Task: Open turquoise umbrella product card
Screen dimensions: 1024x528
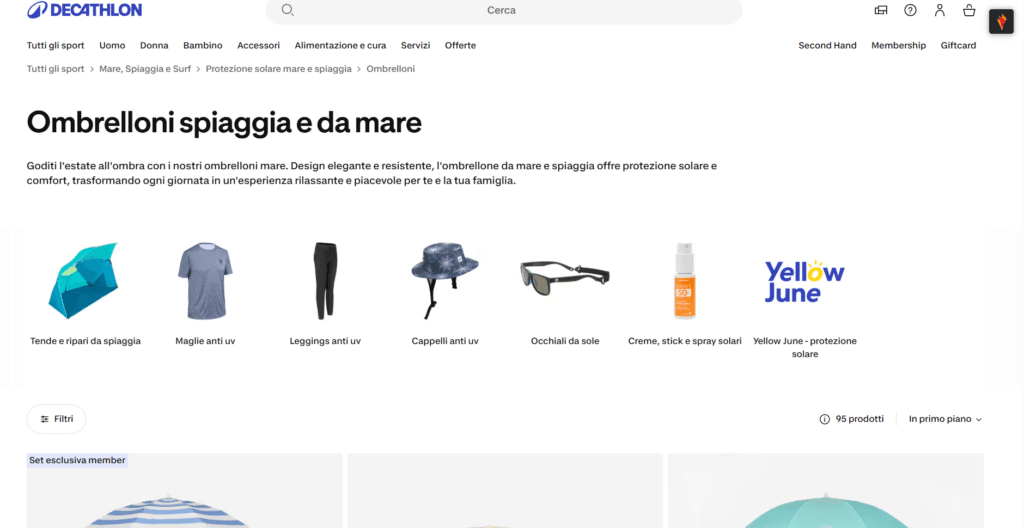Action: point(825,491)
